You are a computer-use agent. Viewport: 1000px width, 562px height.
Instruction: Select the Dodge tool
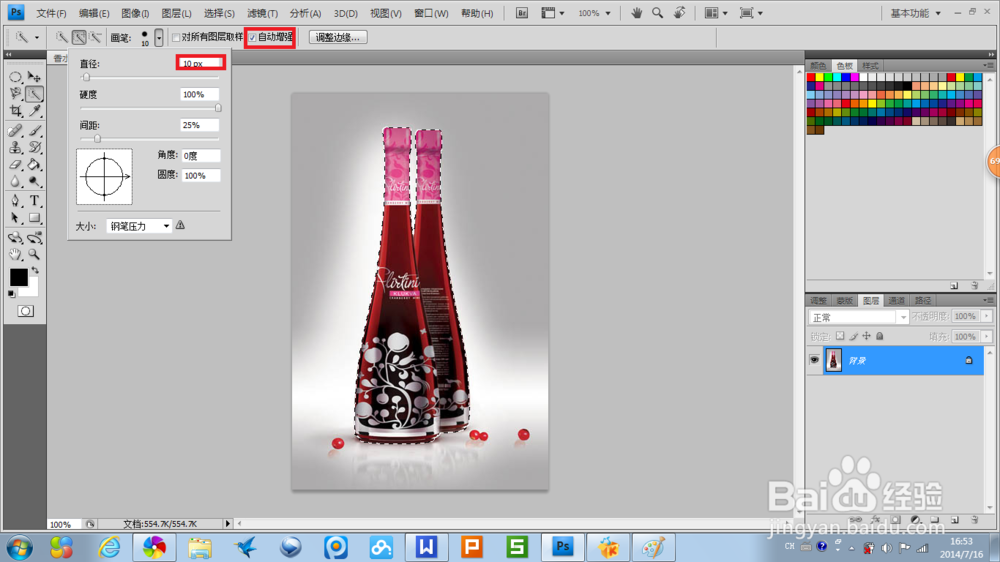click(34, 182)
